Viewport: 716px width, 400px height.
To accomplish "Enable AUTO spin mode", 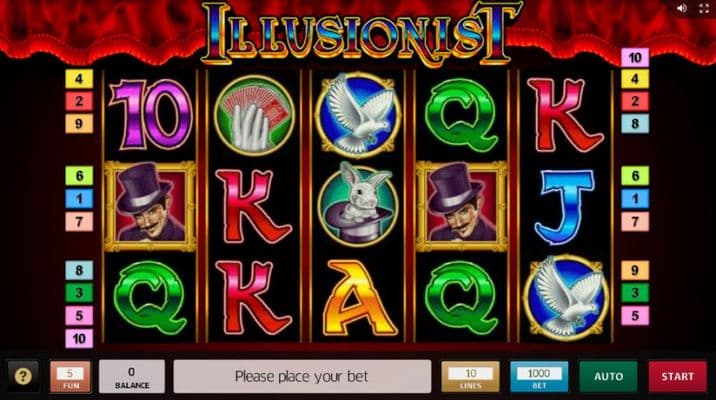I will pyautogui.click(x=608, y=377).
